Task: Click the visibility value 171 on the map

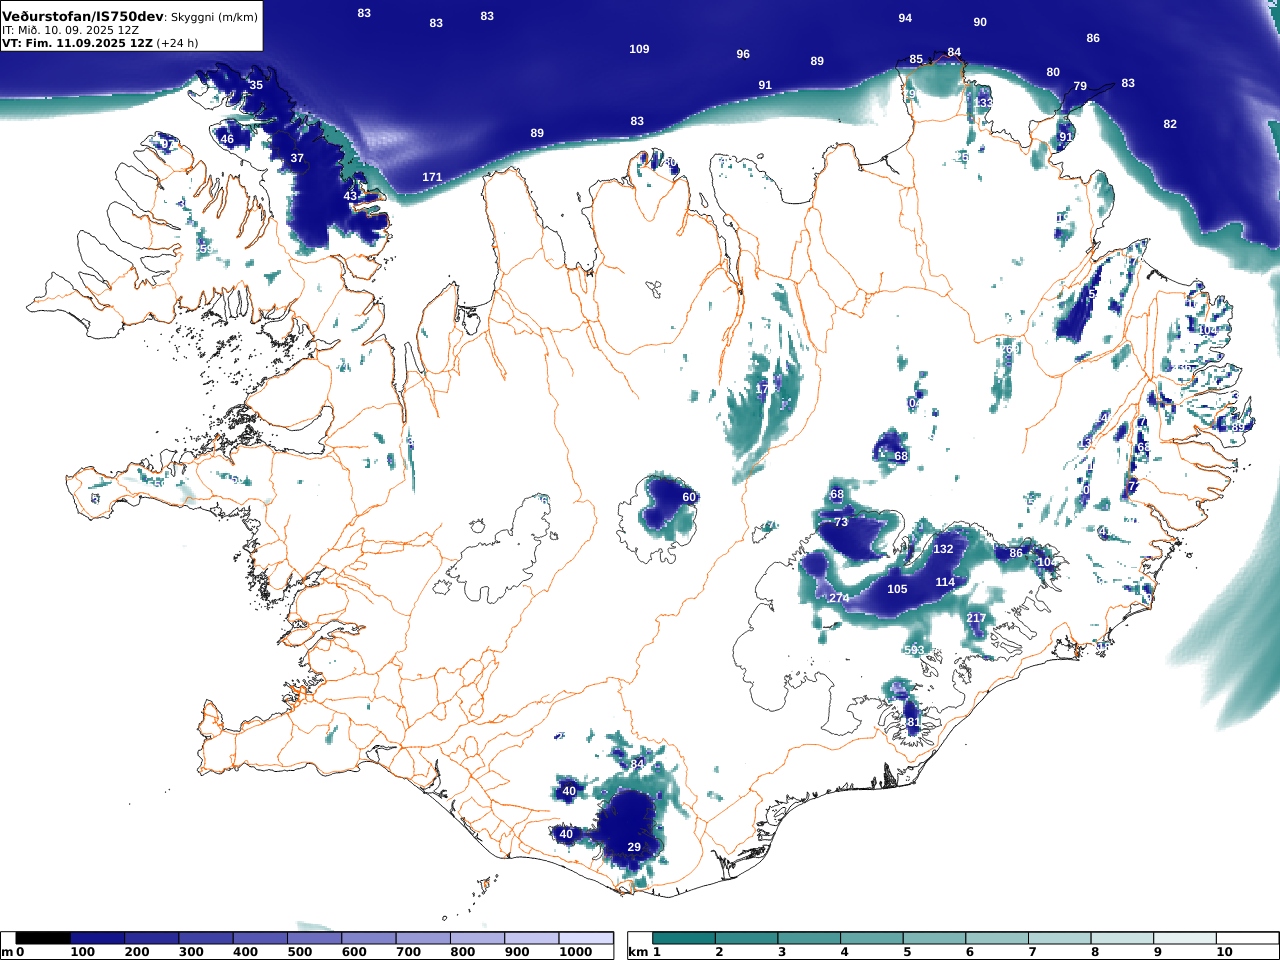Action: click(x=432, y=177)
